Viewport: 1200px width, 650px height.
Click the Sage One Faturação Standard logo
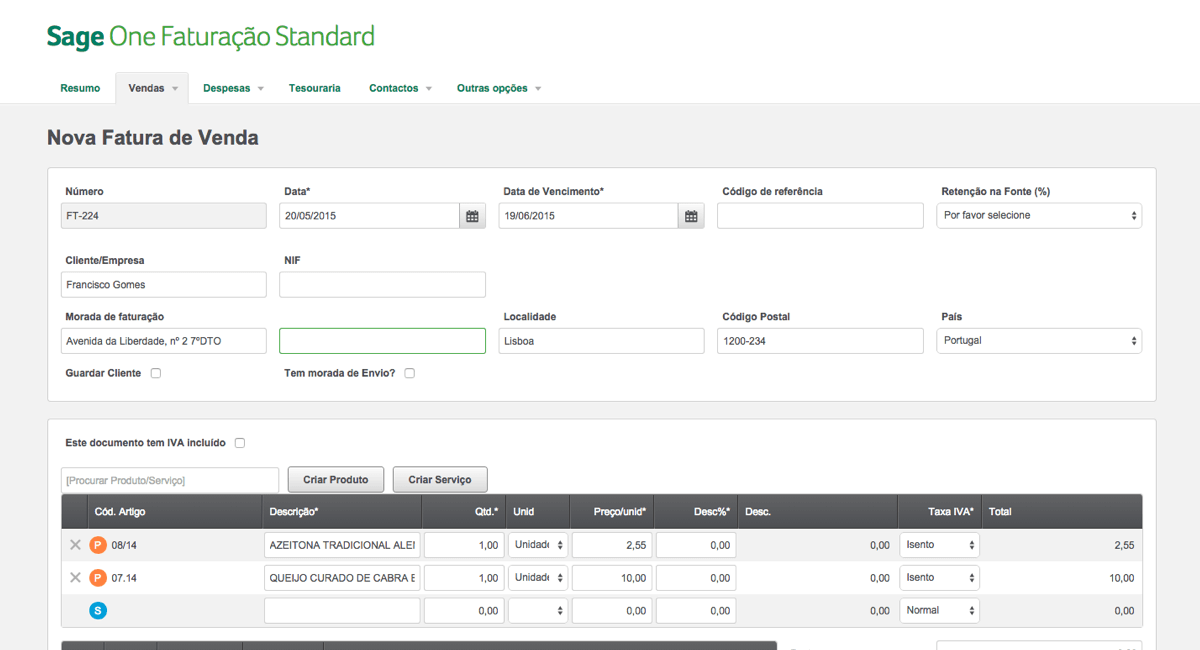point(210,38)
